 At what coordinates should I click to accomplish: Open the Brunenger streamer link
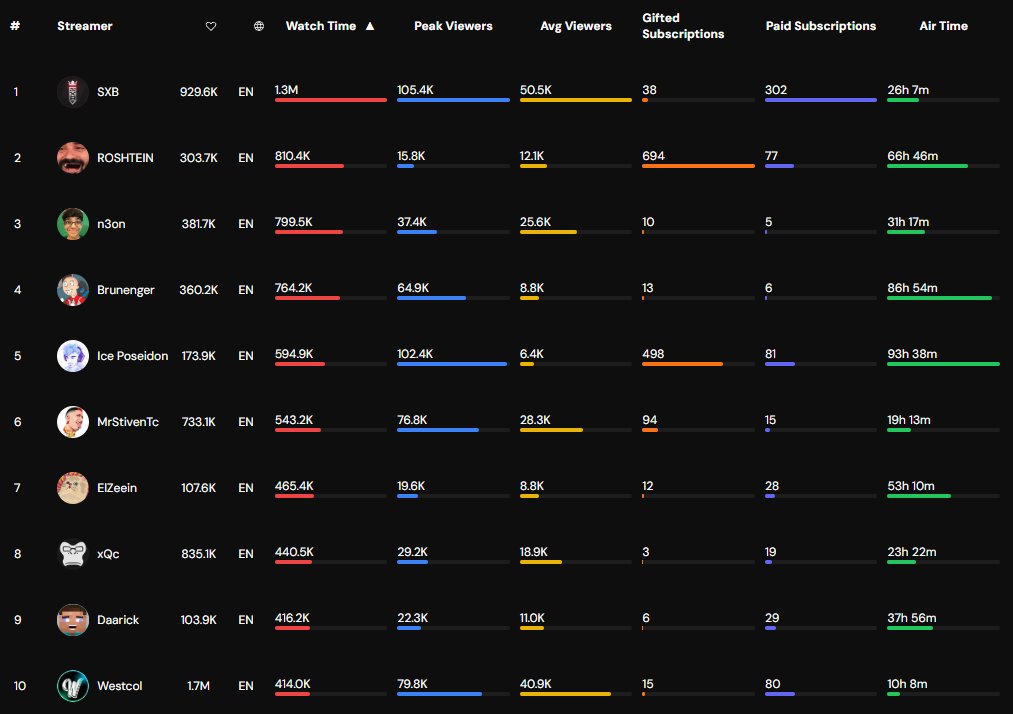point(125,290)
